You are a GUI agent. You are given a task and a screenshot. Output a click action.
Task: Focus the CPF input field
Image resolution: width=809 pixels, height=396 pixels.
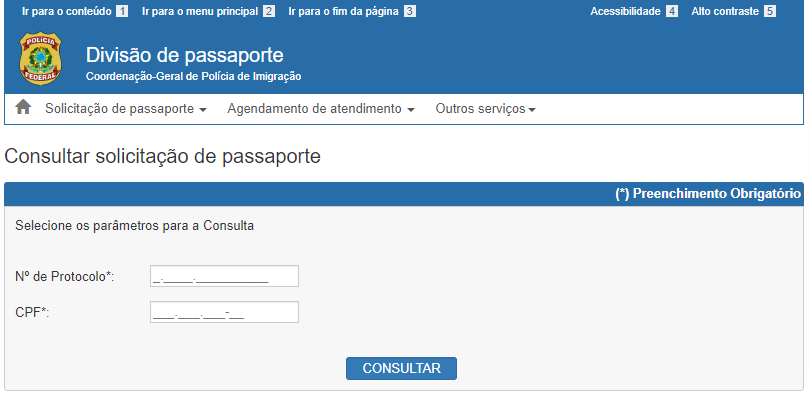(224, 312)
